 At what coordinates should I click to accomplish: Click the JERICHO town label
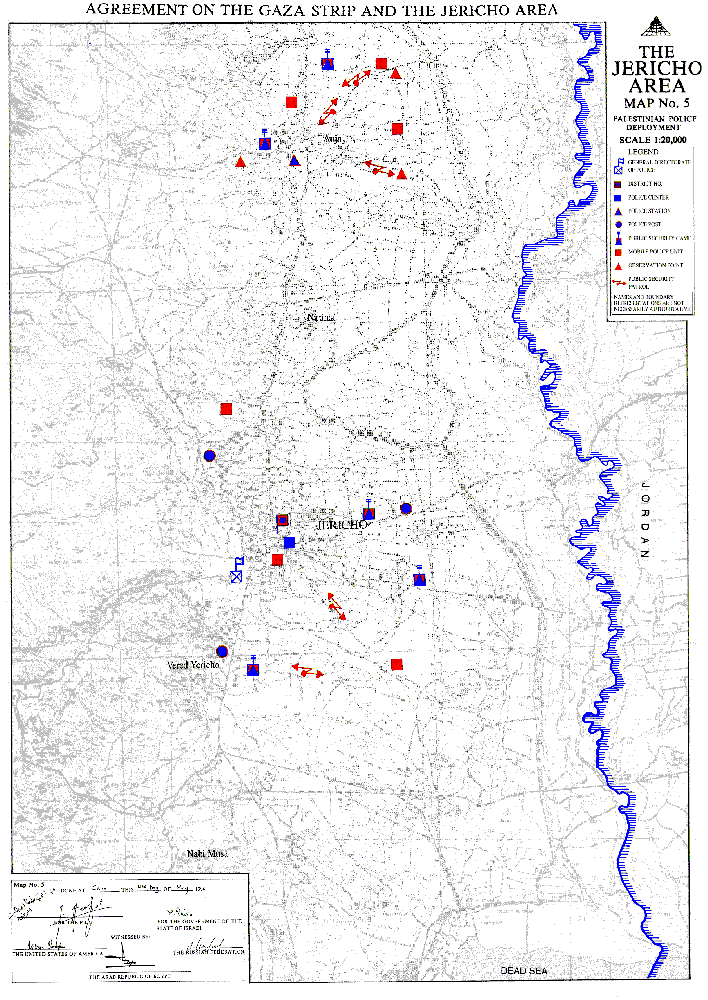[x=343, y=524]
